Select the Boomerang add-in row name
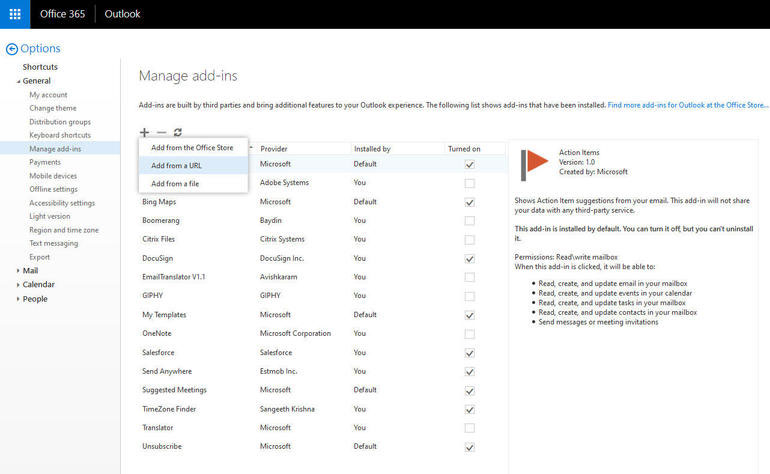 161,221
